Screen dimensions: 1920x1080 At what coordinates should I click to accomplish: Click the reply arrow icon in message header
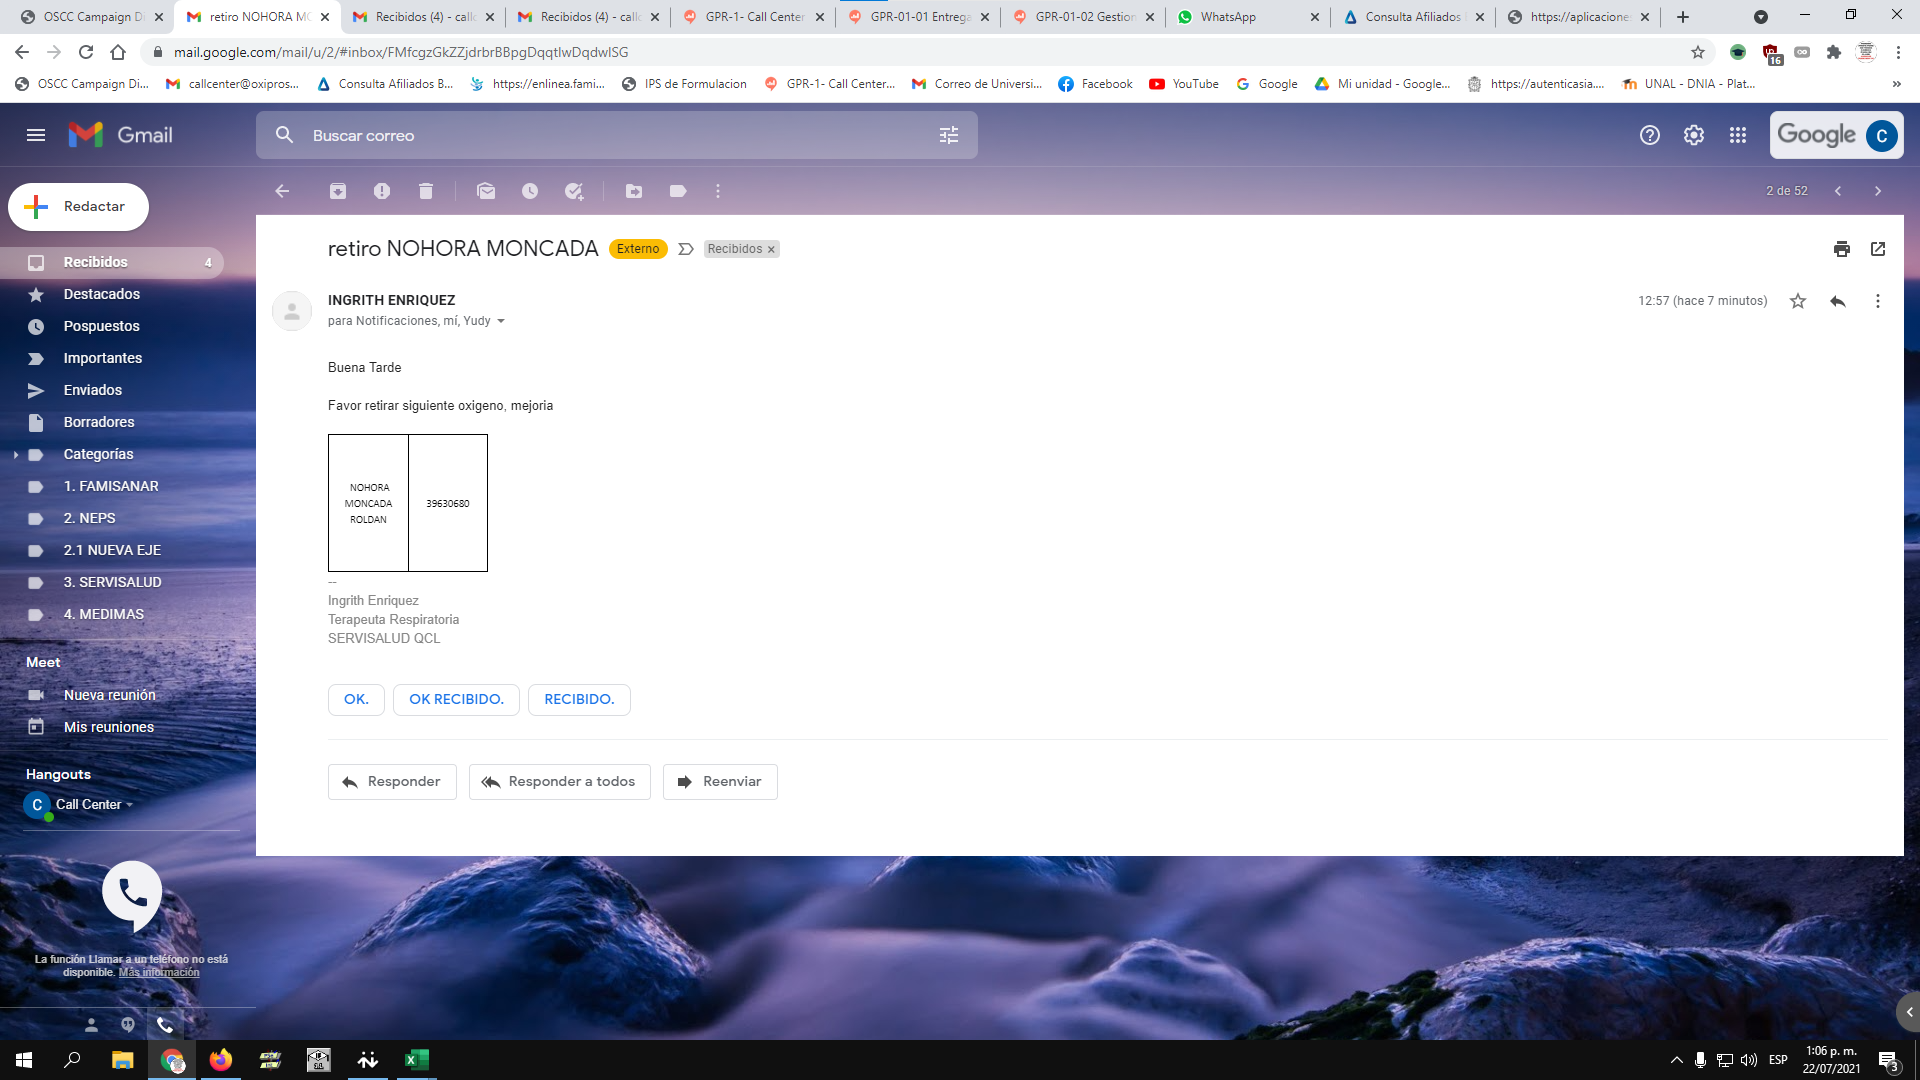tap(1838, 301)
